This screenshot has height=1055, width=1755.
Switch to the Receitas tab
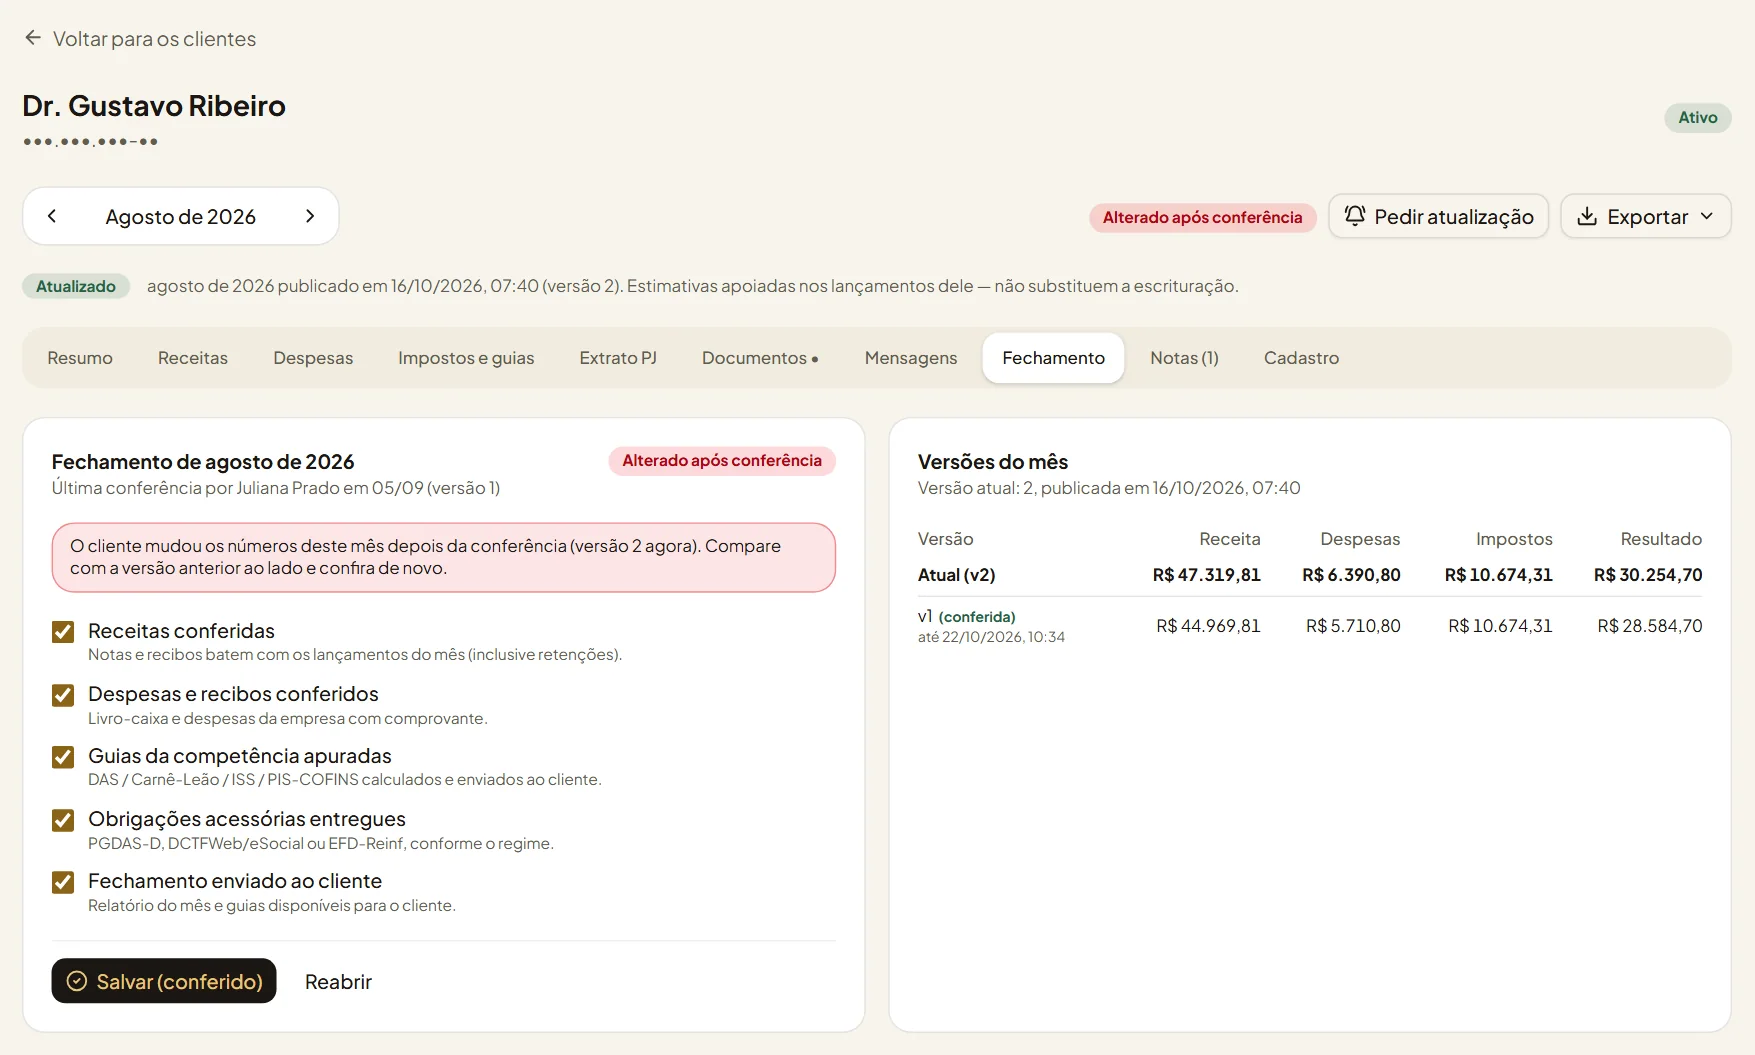(x=193, y=358)
